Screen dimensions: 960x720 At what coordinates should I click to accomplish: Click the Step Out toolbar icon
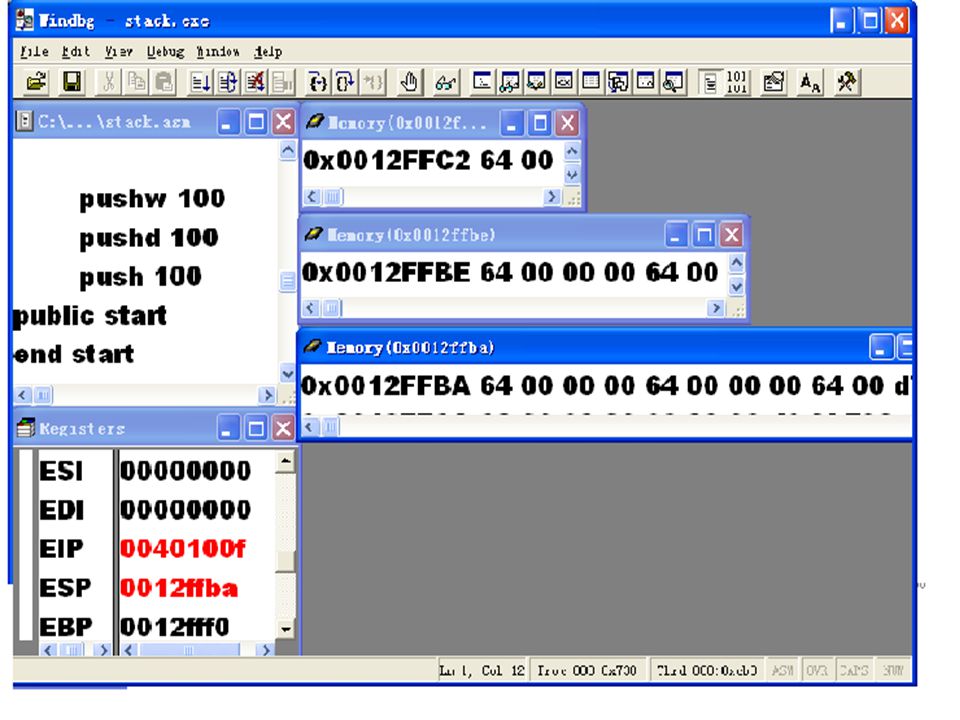tap(373, 81)
